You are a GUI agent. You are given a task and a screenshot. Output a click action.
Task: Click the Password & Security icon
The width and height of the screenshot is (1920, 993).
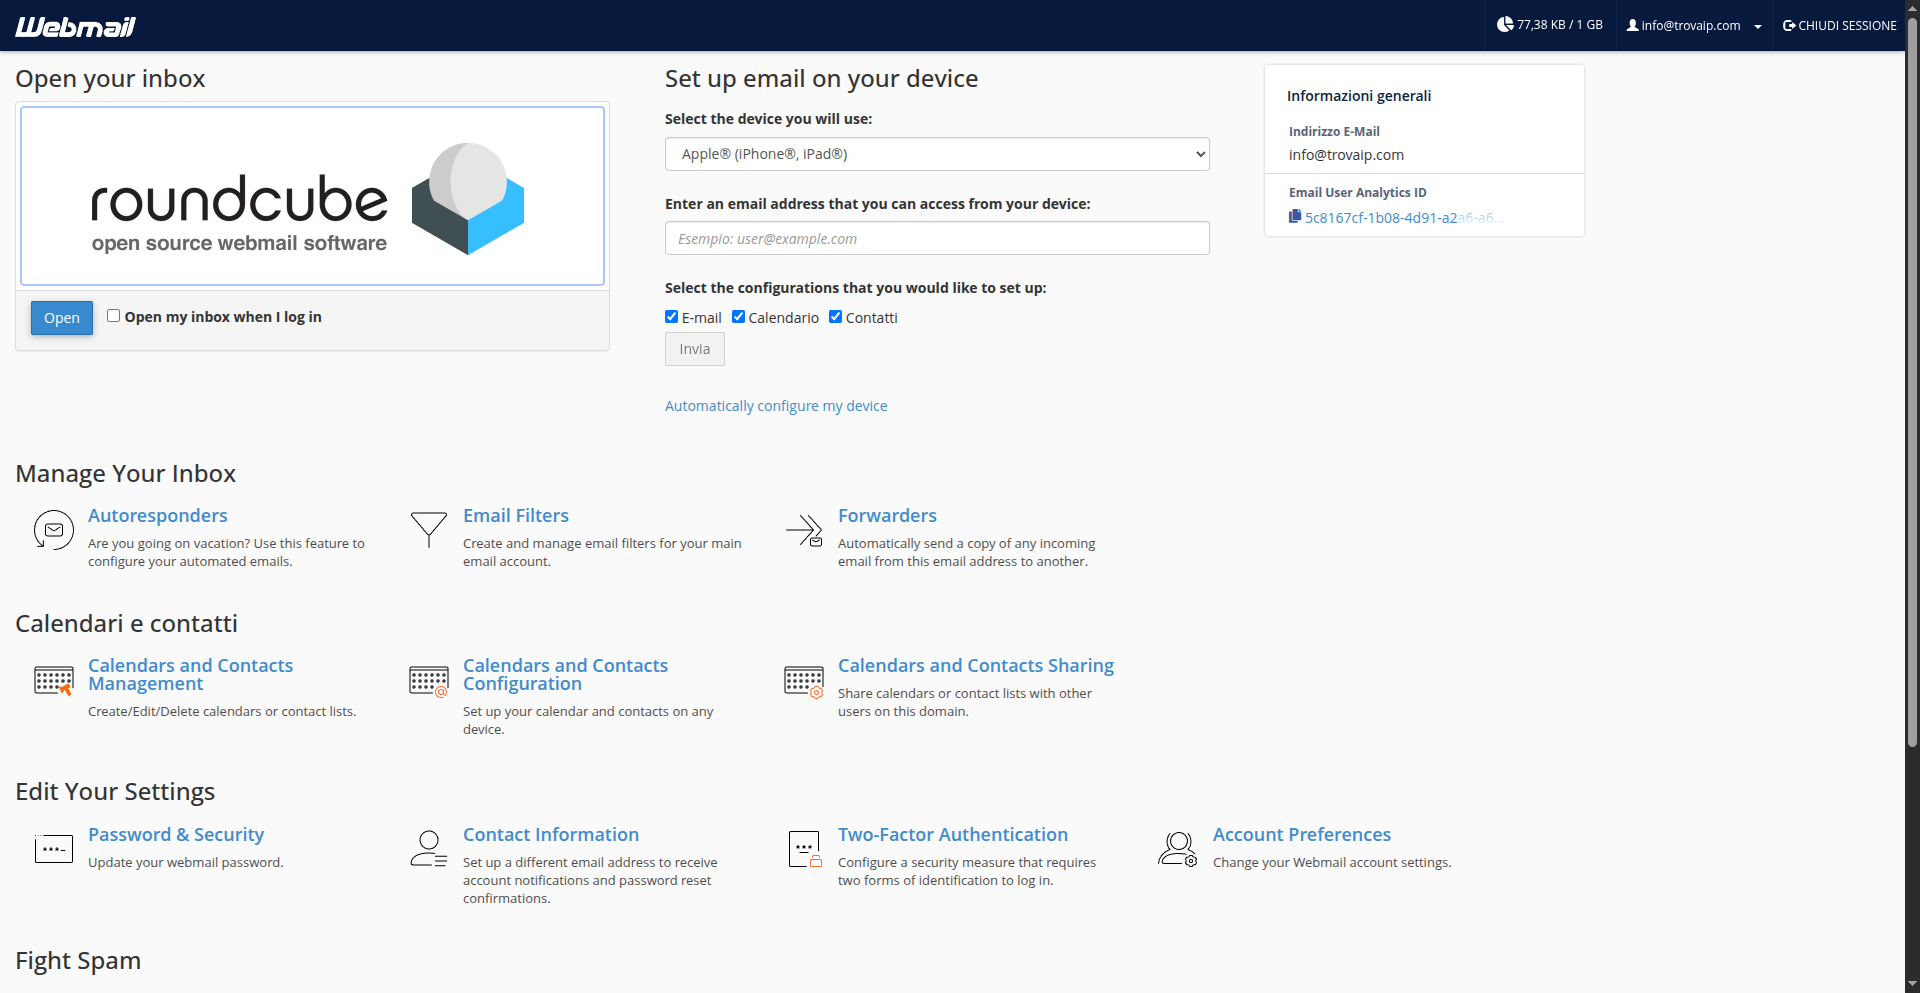pyautogui.click(x=54, y=849)
